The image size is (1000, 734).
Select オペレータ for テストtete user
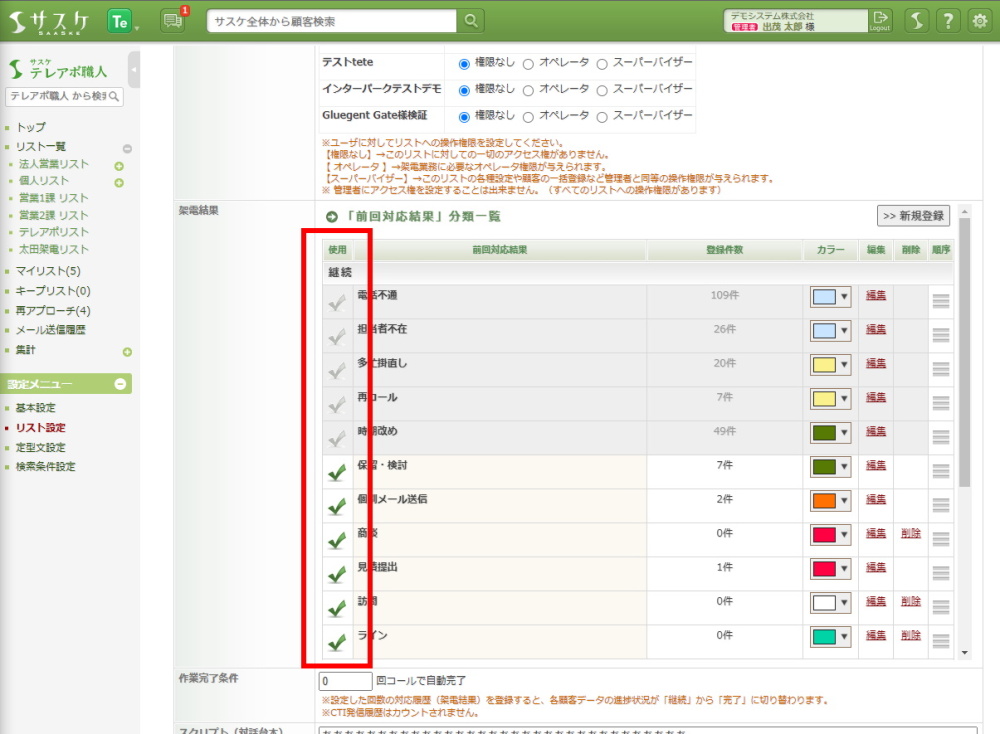pos(527,63)
